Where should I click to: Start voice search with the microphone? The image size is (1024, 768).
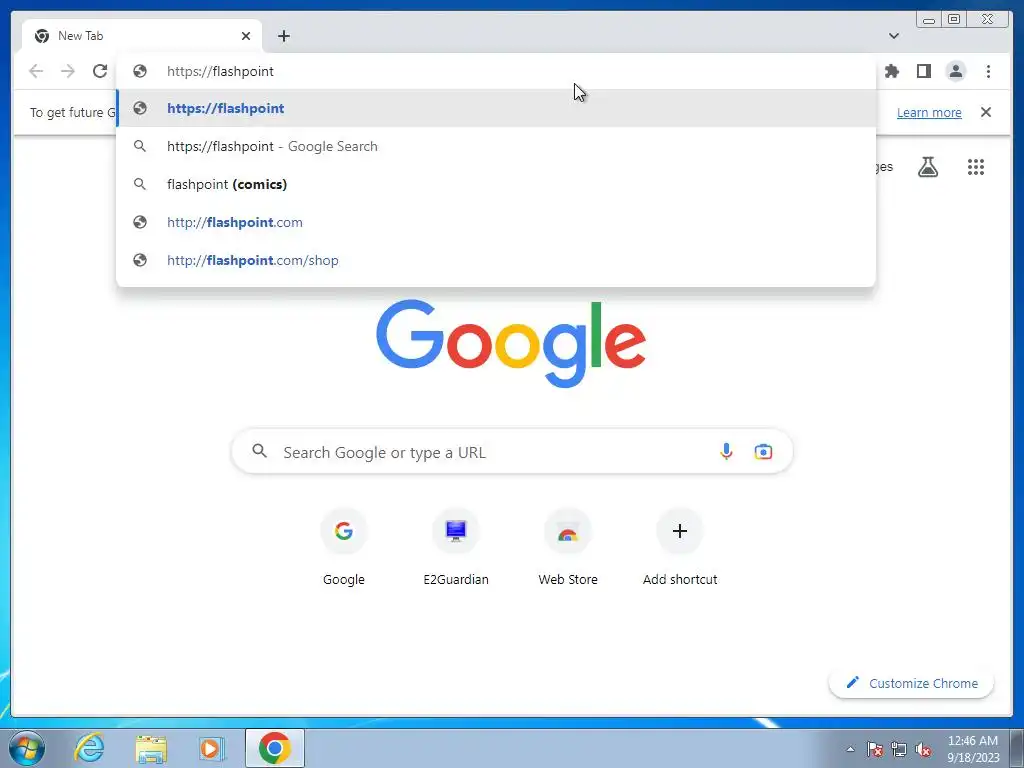tap(726, 451)
